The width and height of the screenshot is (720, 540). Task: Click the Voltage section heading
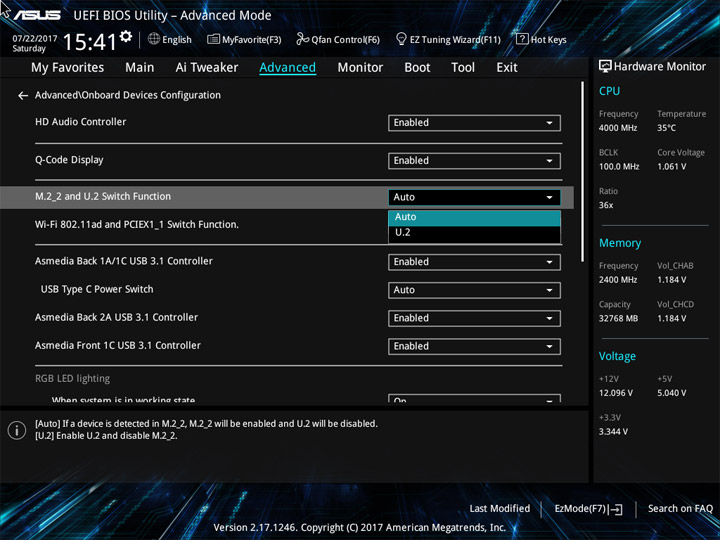tap(617, 356)
